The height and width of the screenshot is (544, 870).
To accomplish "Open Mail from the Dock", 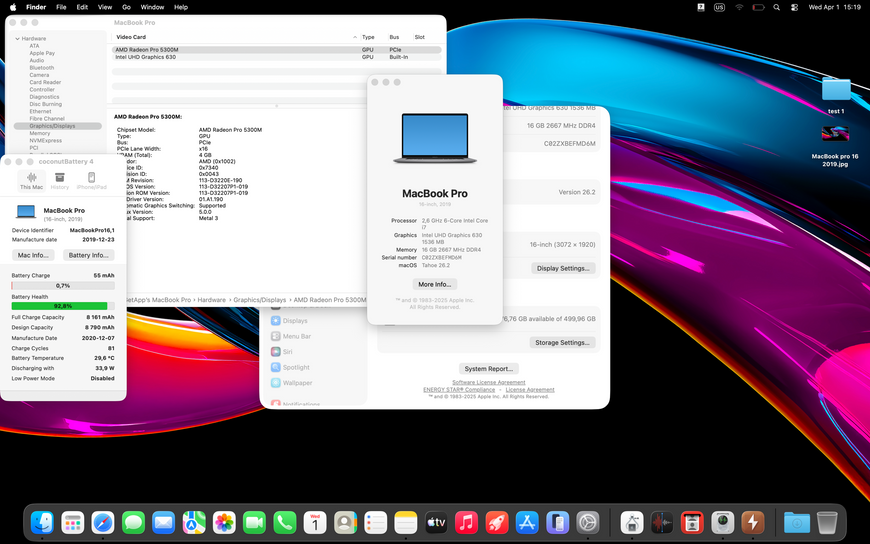I will pyautogui.click(x=164, y=522).
